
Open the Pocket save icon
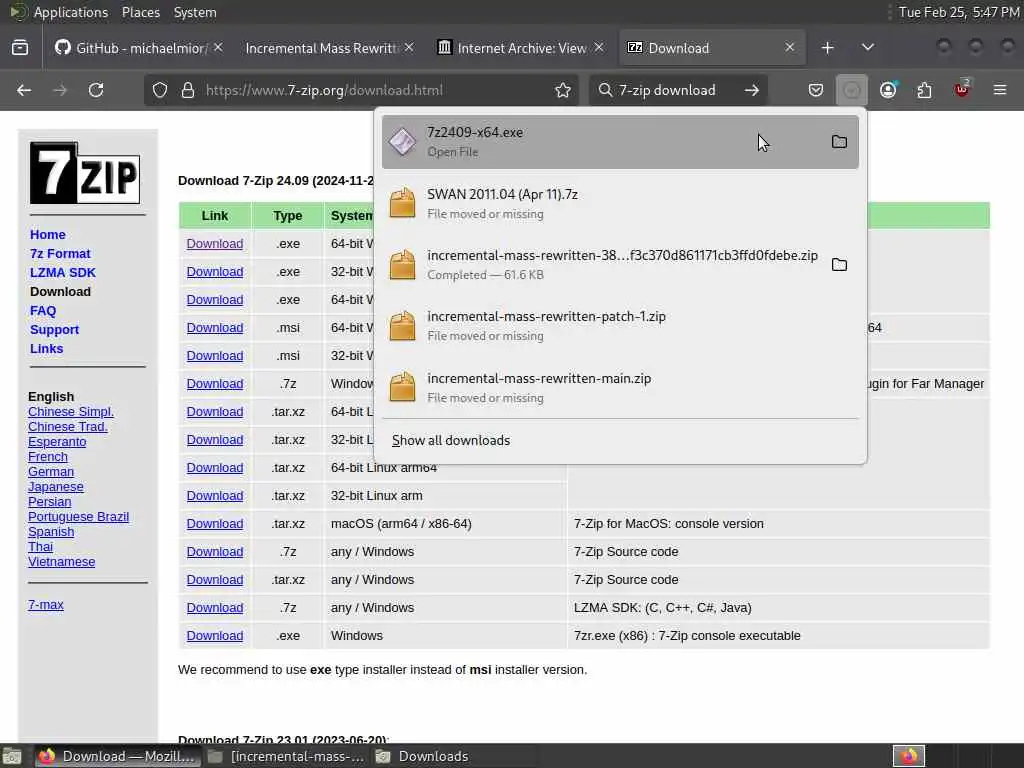[816, 90]
